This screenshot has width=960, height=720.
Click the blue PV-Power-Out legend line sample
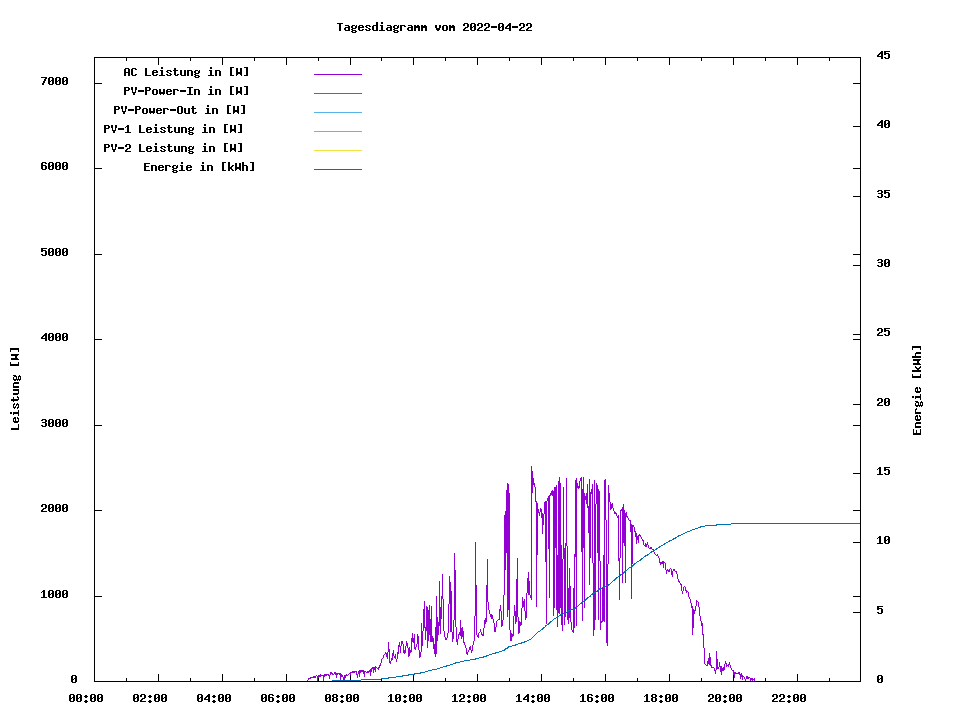tap(337, 112)
